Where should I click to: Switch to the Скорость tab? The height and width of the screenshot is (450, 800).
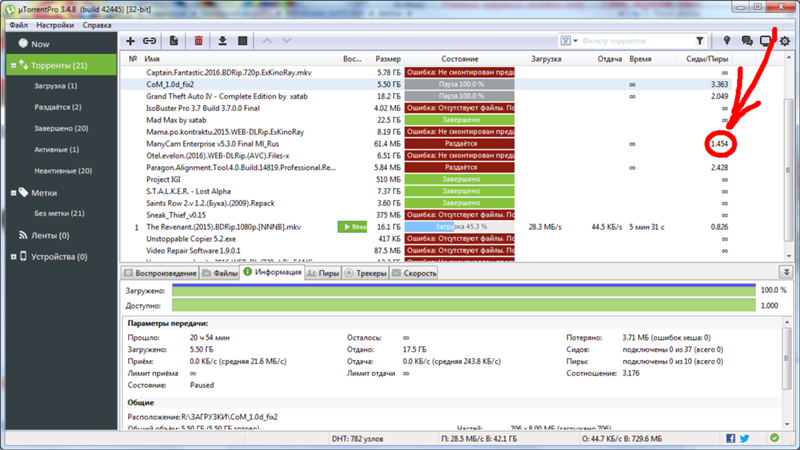pyautogui.click(x=414, y=273)
